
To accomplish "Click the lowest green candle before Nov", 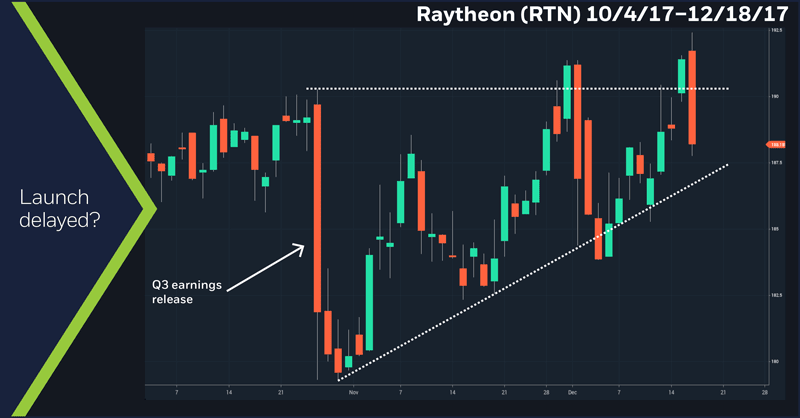I will pyautogui.click(x=348, y=362).
